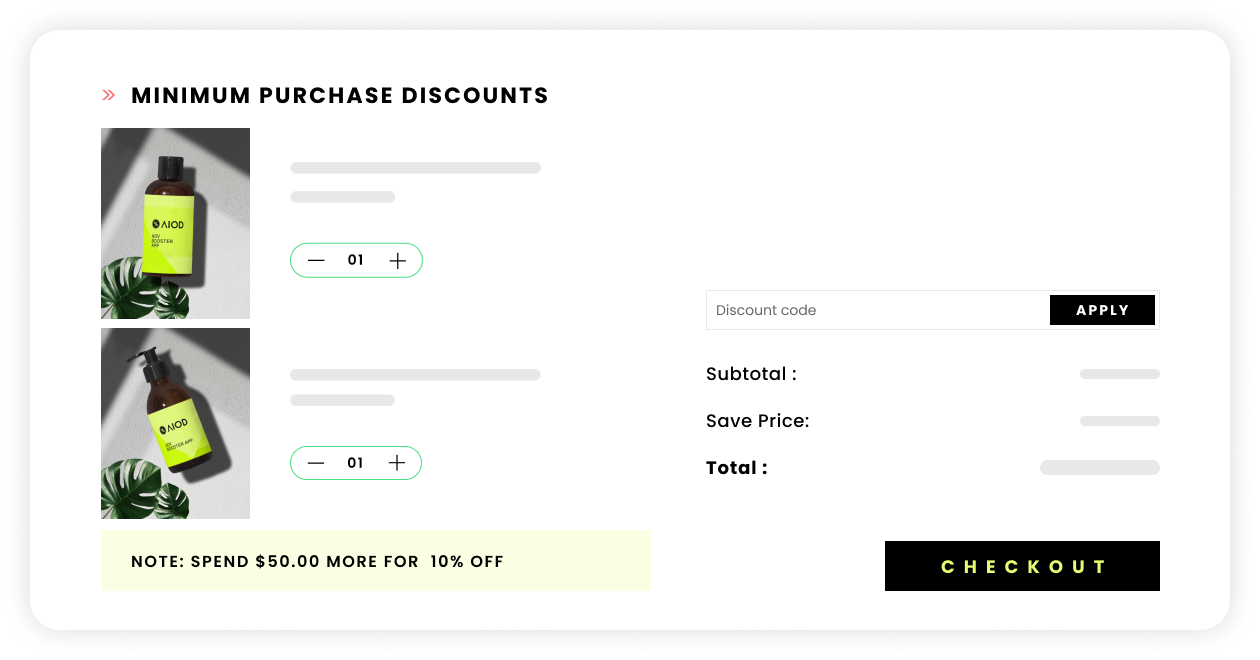This screenshot has height=660, width=1260.
Task: Open the first product thumbnail
Action: pyautogui.click(x=175, y=223)
